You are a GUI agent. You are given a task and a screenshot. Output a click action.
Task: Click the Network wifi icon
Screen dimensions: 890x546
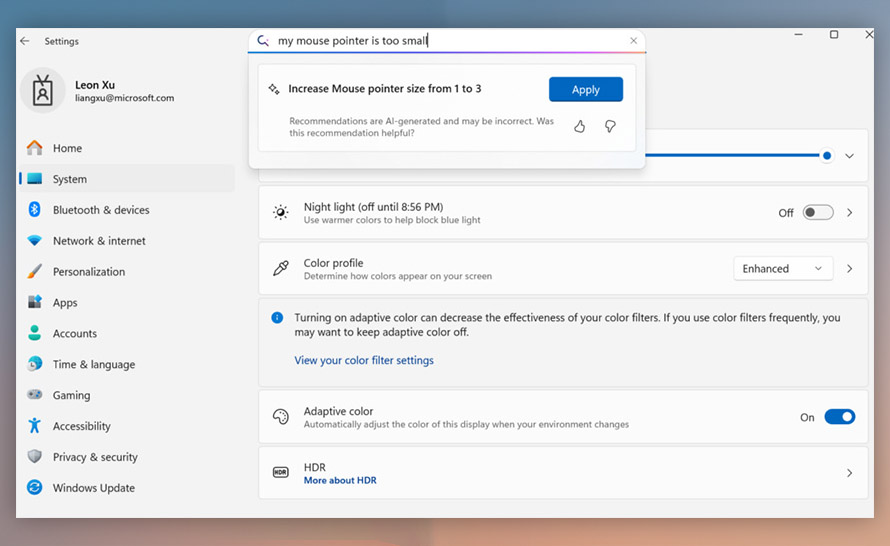35,241
